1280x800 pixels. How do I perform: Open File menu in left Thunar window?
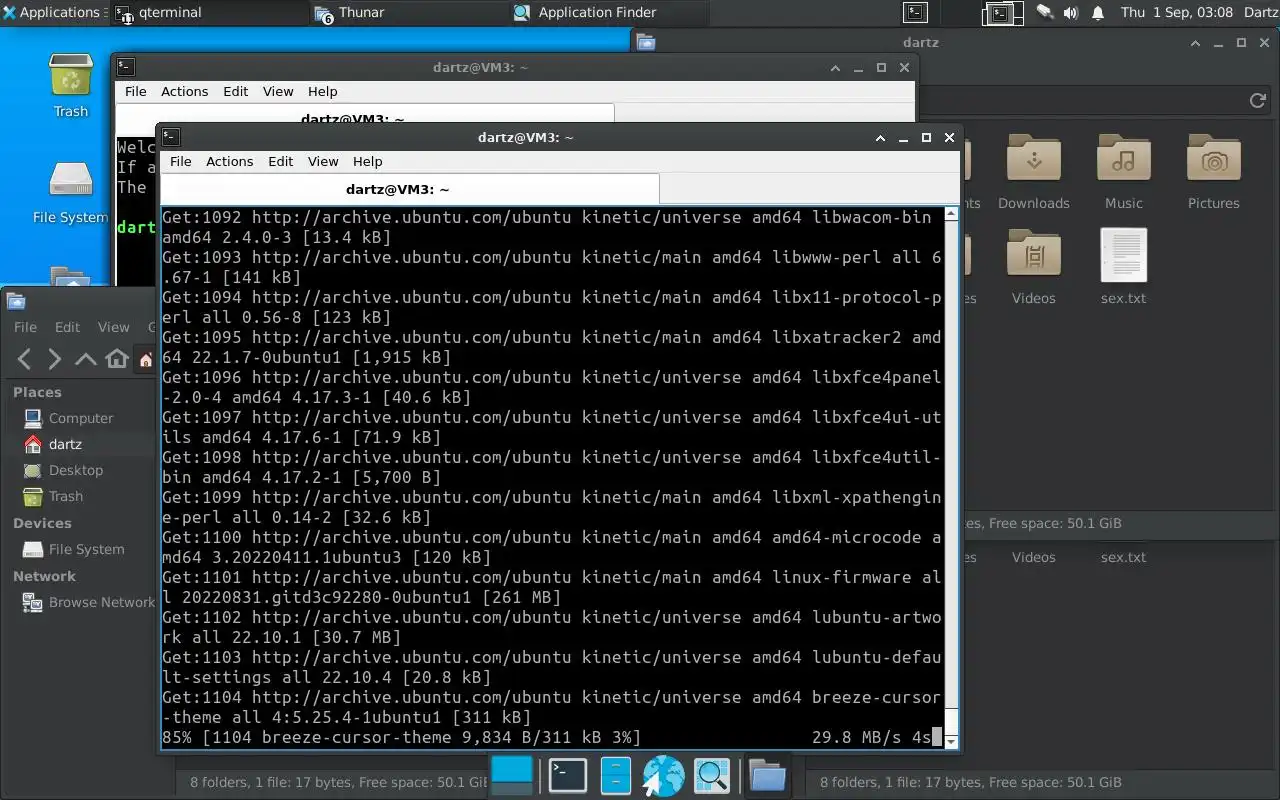pyautogui.click(x=25, y=327)
